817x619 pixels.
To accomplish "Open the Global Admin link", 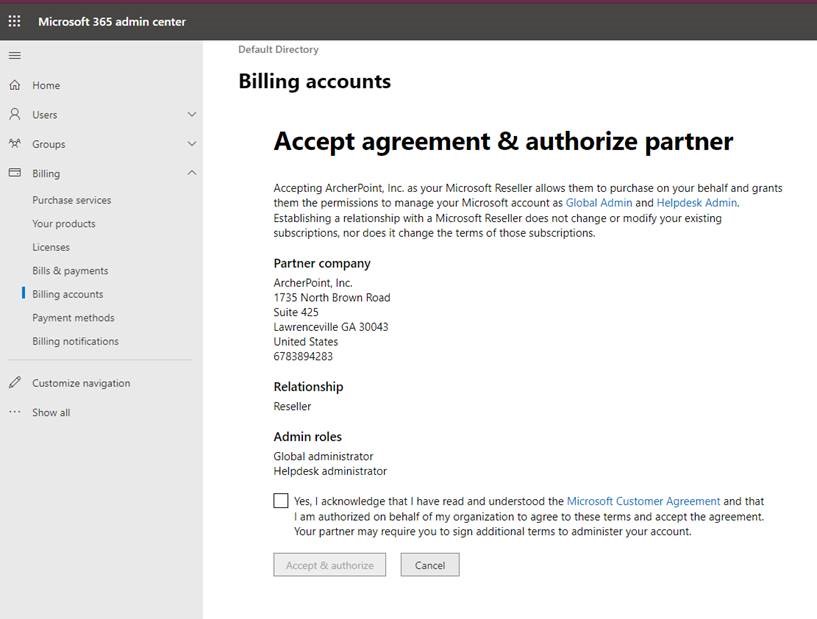I will [x=599, y=203].
